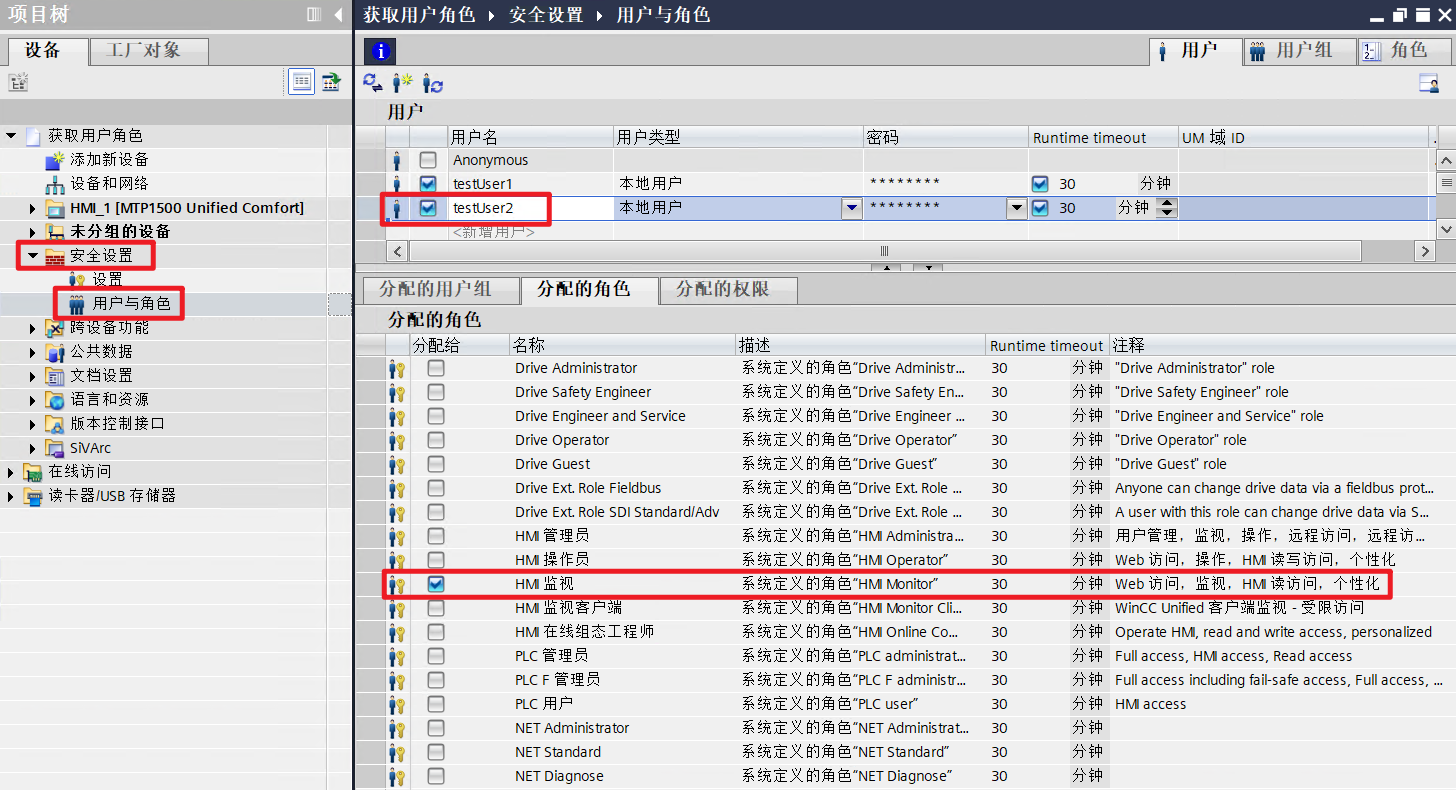Screen dimensions: 1456x790
Task: Click the users table vertical scrollbar down arrow
Action: coord(1445,229)
